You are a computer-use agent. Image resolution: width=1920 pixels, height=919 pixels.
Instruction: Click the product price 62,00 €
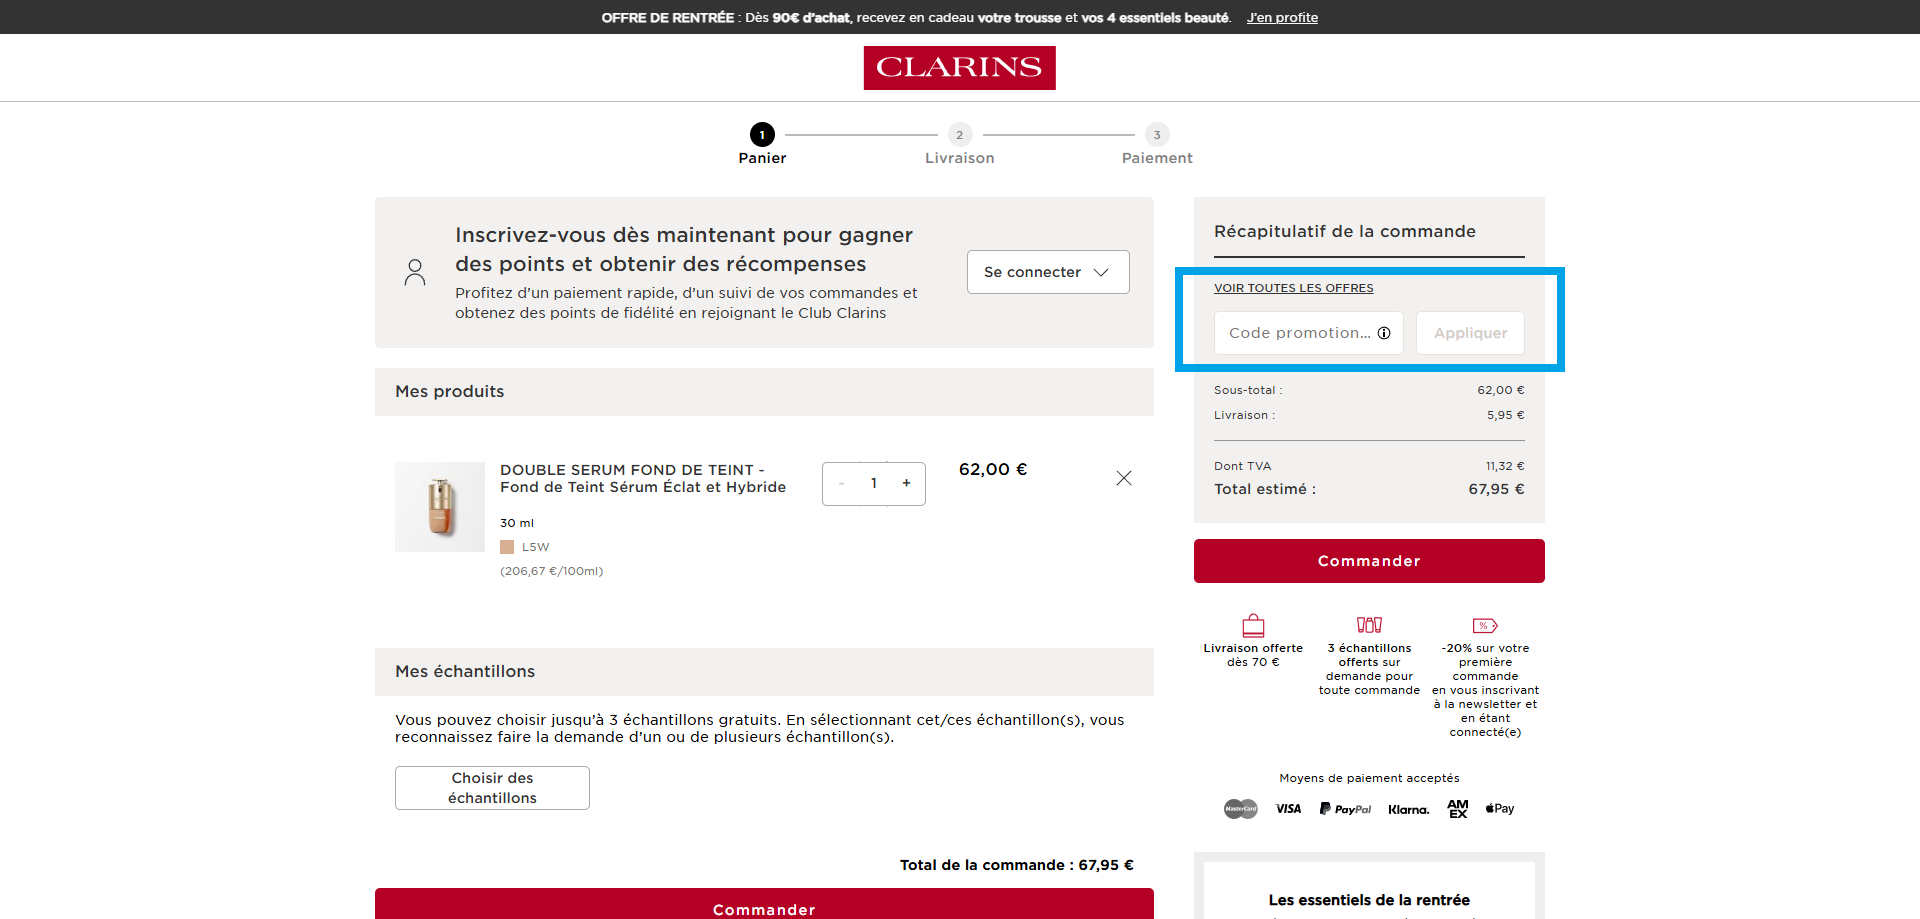tap(993, 469)
